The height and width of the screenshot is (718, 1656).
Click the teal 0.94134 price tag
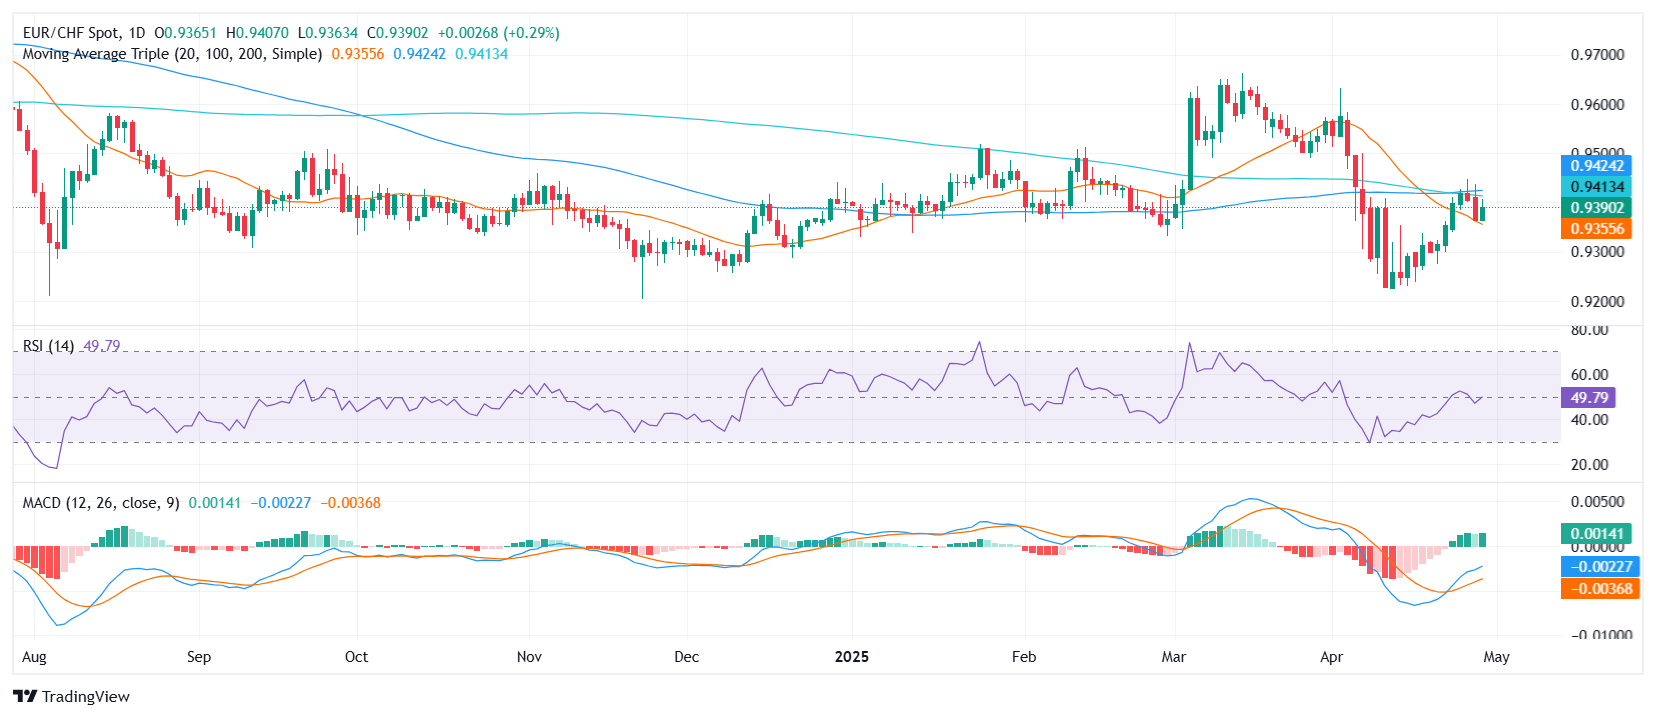click(1596, 187)
